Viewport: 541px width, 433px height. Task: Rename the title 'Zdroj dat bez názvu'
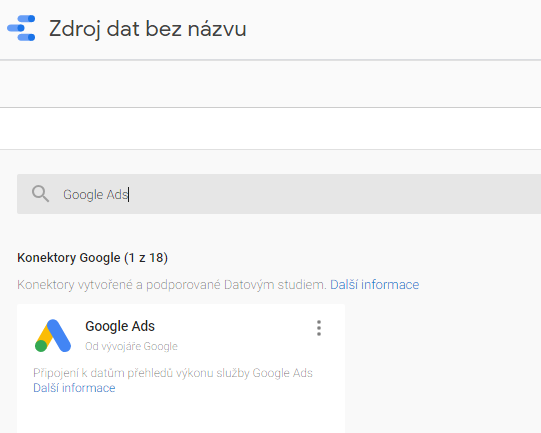point(148,29)
